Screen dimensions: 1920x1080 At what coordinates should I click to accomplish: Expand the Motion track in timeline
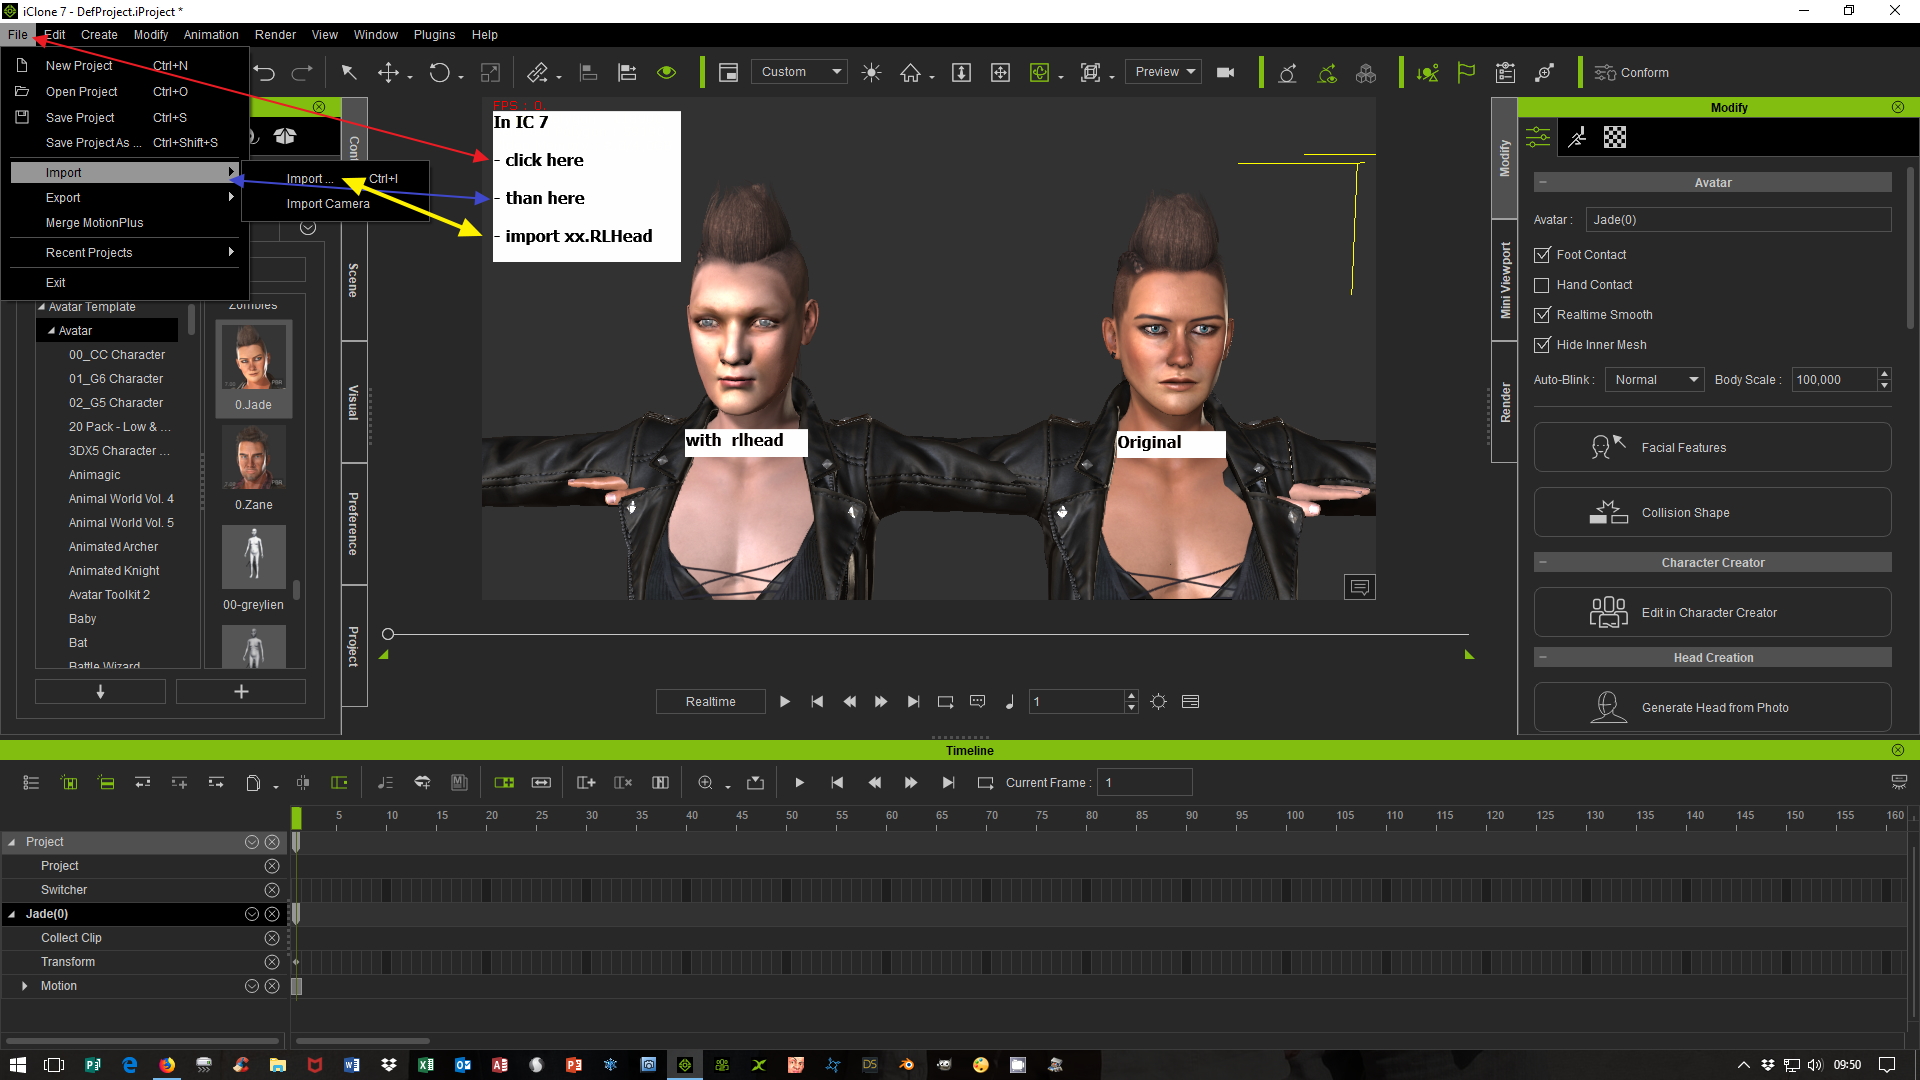coord(24,986)
